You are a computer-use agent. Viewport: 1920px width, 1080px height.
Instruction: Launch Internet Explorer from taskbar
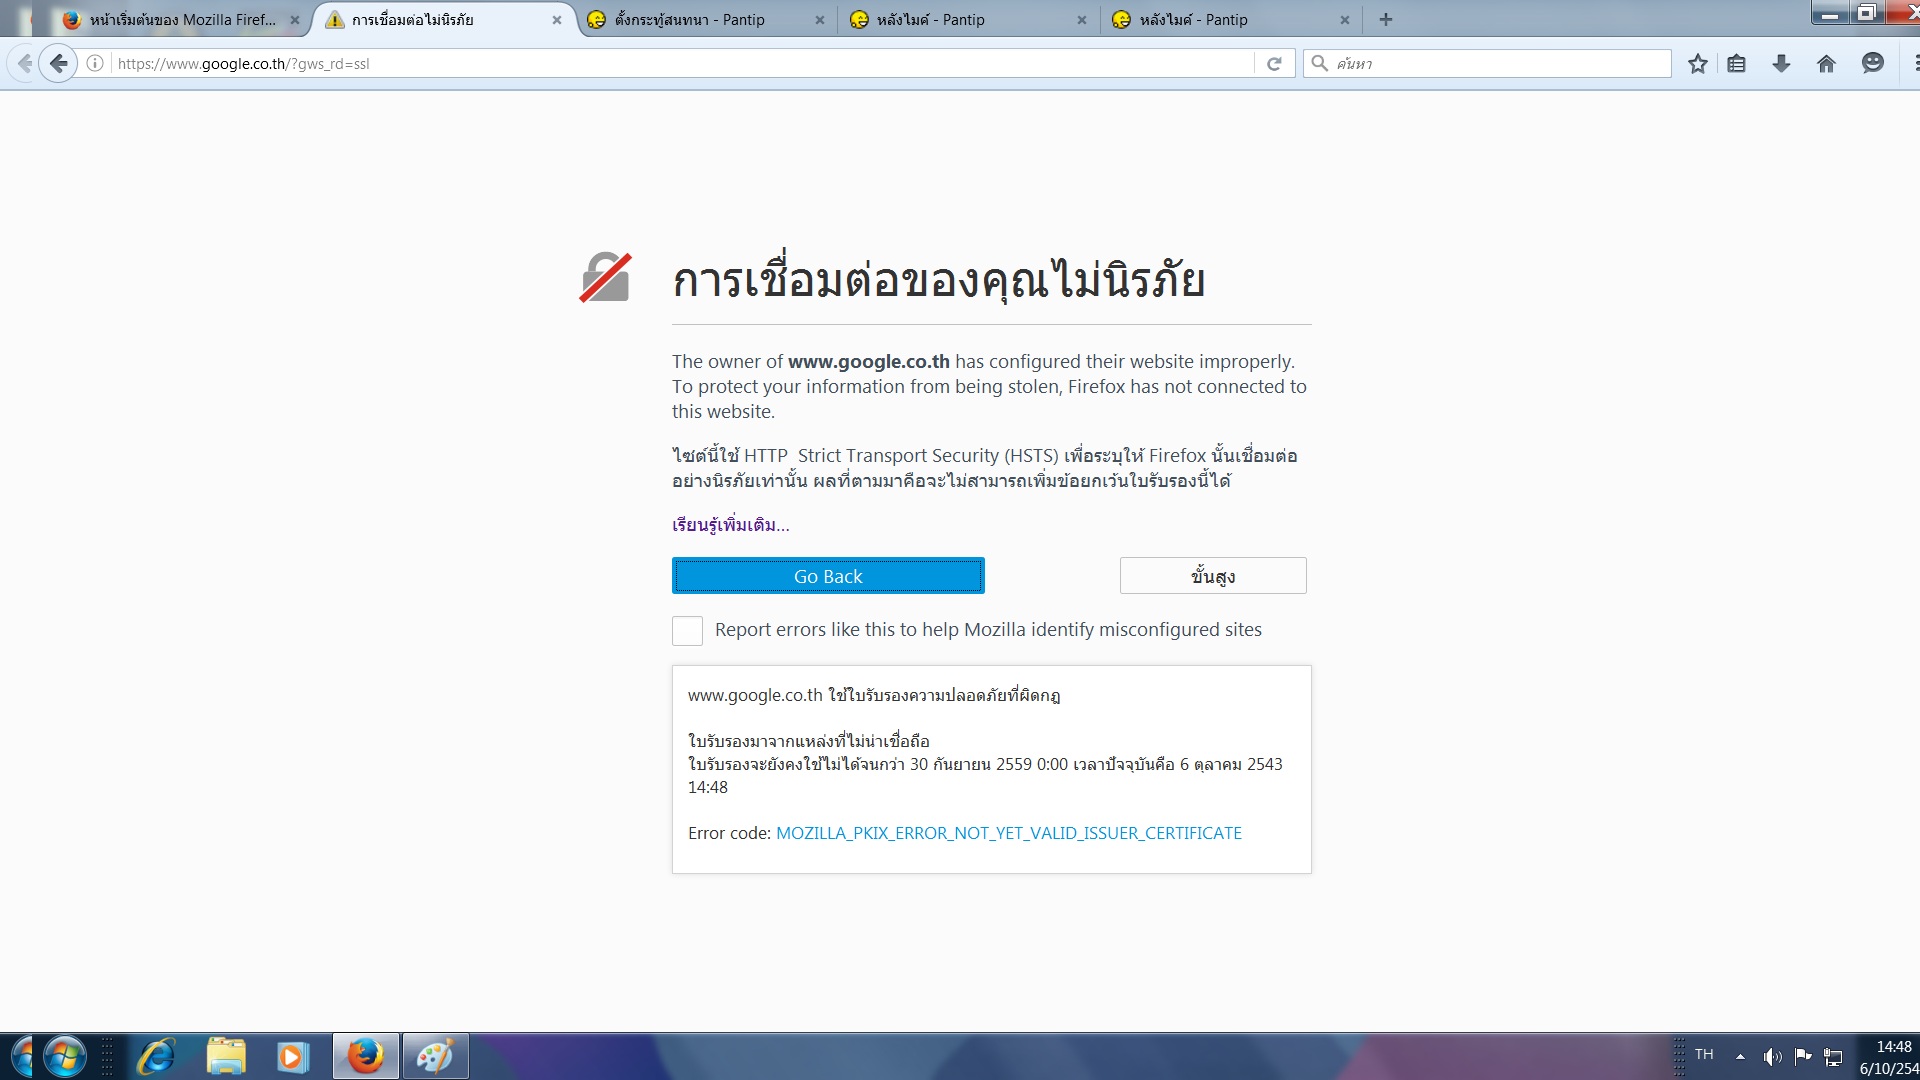(156, 1056)
